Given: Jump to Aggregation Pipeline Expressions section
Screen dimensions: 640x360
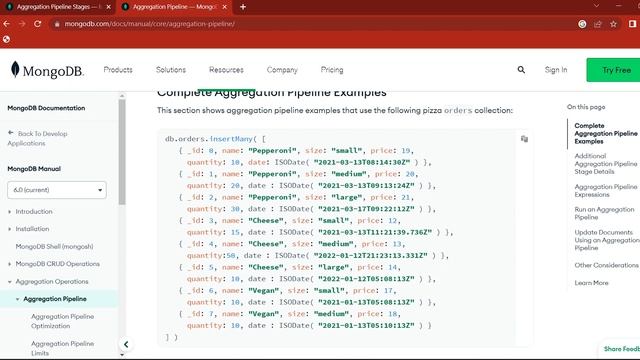Looking at the screenshot, I should [x=606, y=191].
